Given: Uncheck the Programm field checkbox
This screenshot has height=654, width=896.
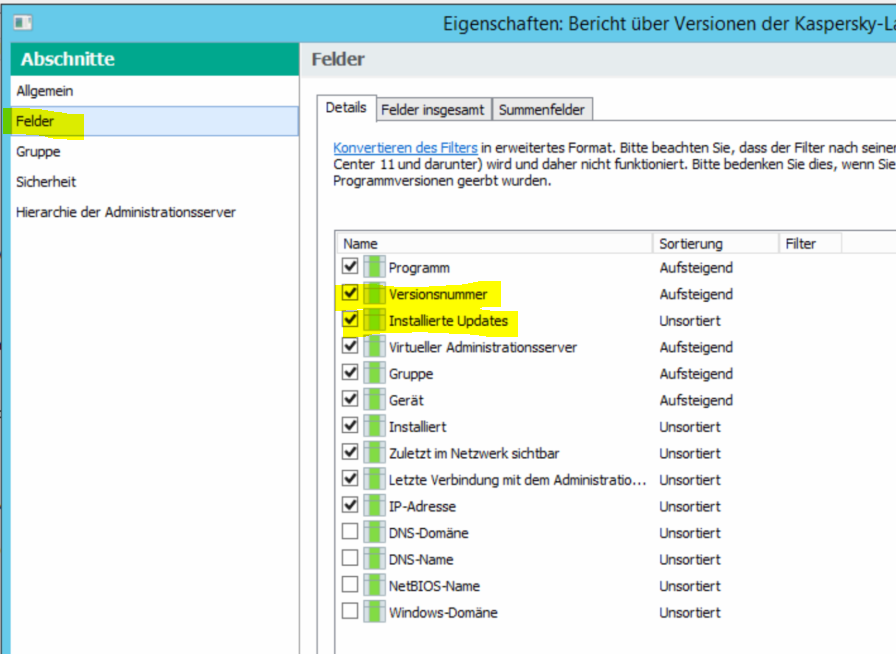Looking at the screenshot, I should [350, 266].
